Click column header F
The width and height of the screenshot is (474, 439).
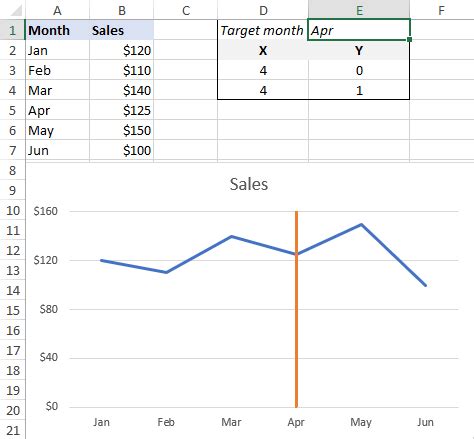(441, 10)
